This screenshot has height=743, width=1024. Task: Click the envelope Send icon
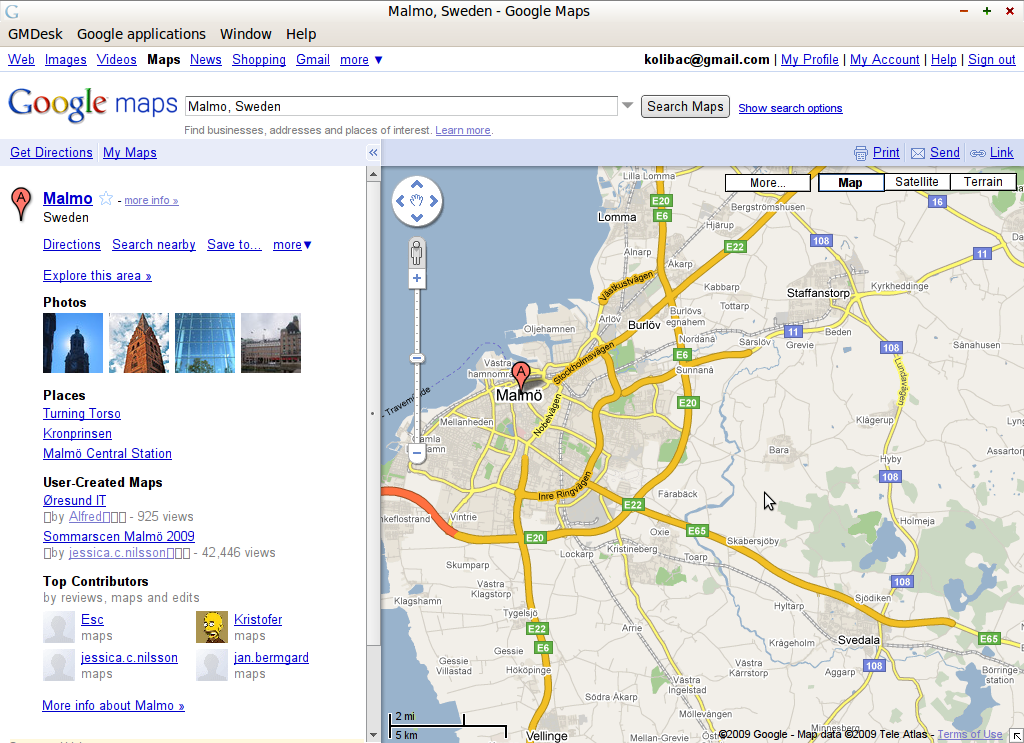click(x=918, y=153)
